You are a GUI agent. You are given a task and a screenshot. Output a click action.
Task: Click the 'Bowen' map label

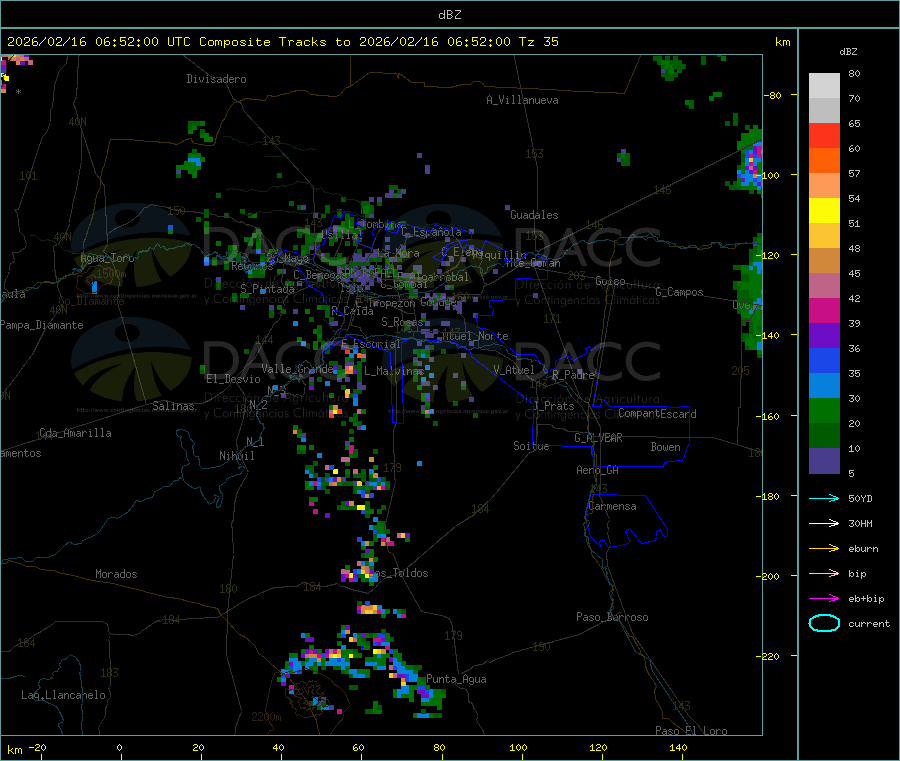pos(665,447)
